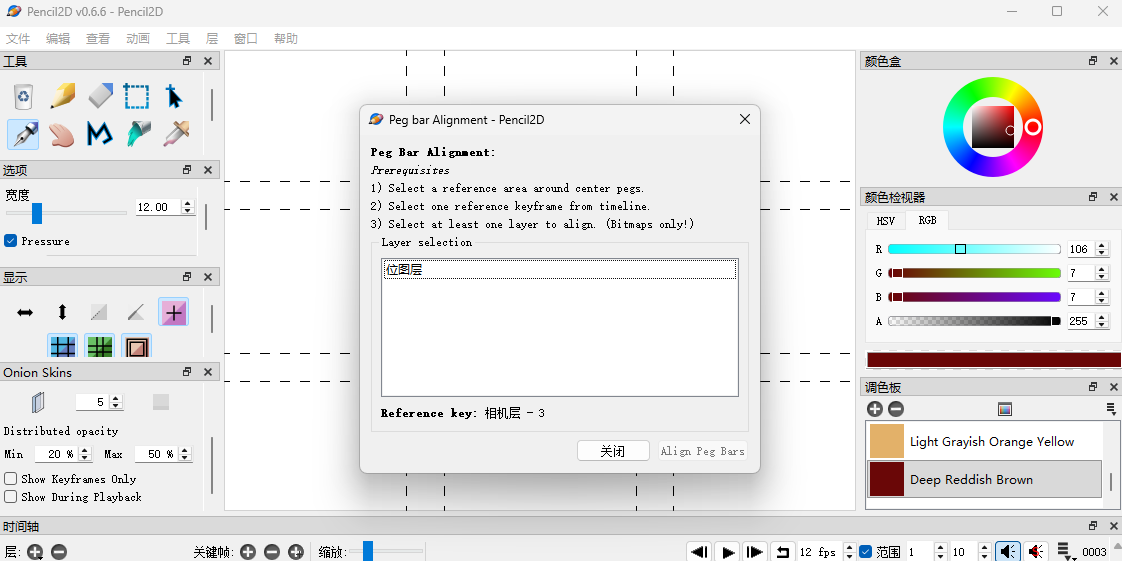This screenshot has height=561, width=1122.
Task: Toggle the Pressure checkbox
Action: [10, 241]
